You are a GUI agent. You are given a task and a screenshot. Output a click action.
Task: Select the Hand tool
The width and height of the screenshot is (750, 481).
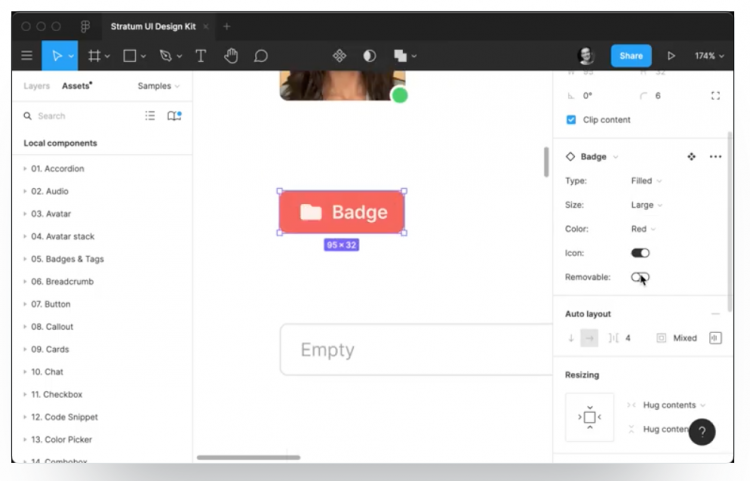pyautogui.click(x=231, y=56)
